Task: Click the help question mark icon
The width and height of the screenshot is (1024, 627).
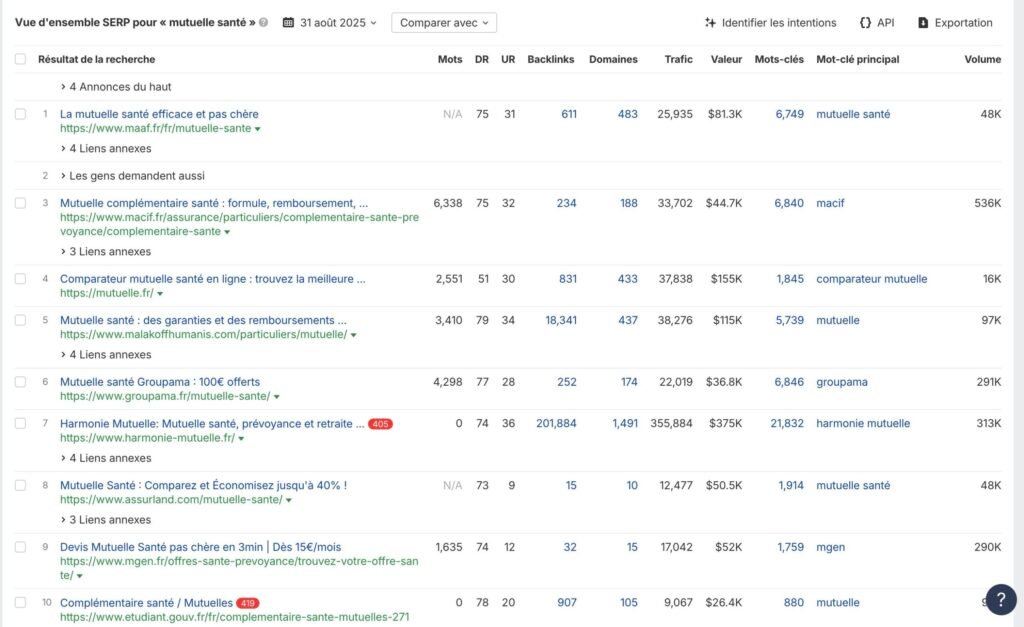Action: coord(1000,598)
